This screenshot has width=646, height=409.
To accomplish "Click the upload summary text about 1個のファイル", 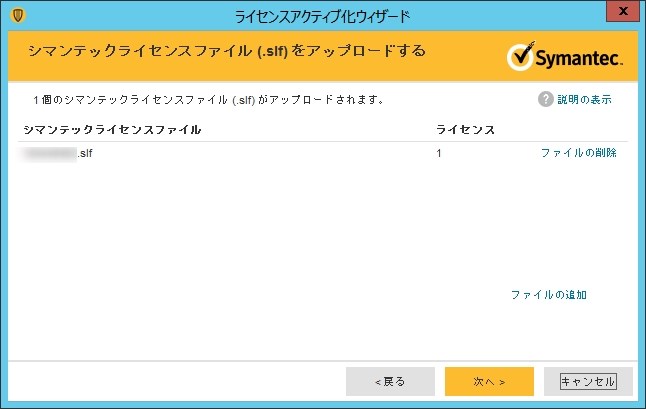I will pyautogui.click(x=209, y=100).
